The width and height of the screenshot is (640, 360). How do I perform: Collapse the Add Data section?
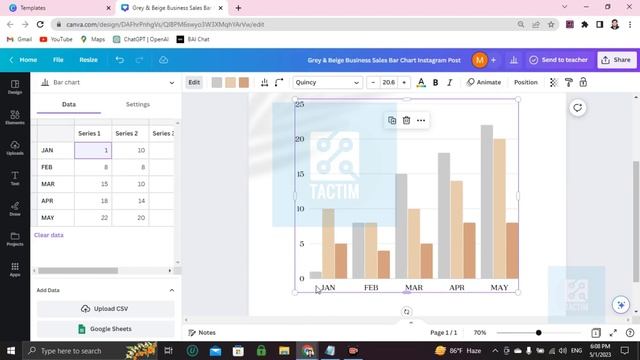coord(172,290)
